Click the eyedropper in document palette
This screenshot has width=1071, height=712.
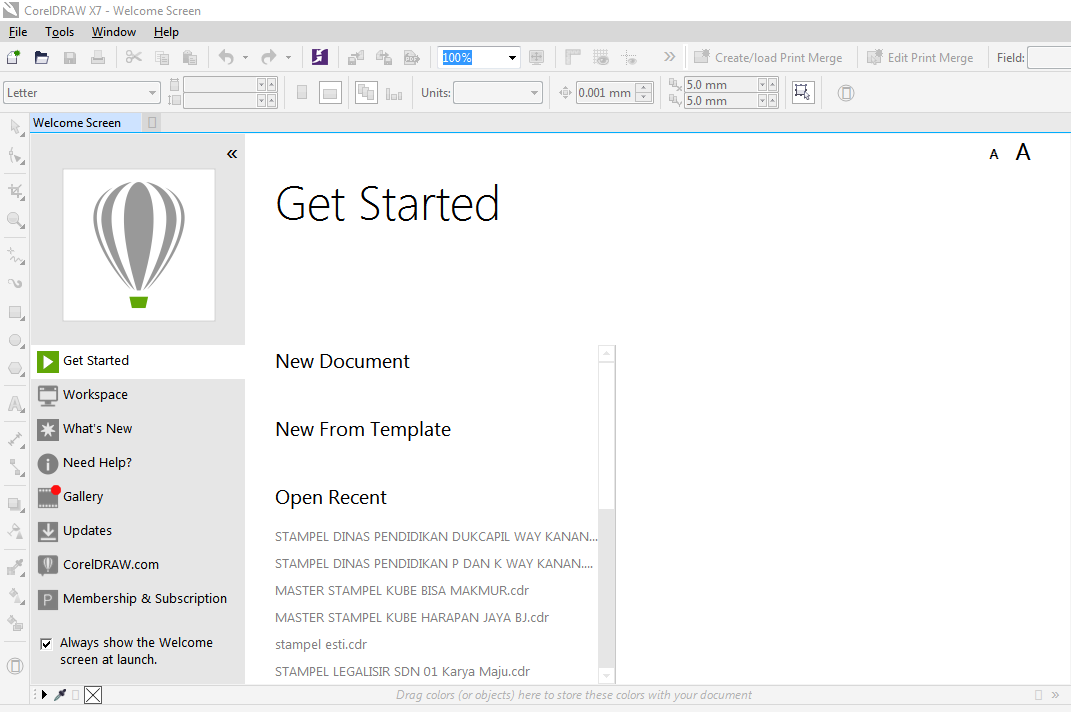click(60, 695)
